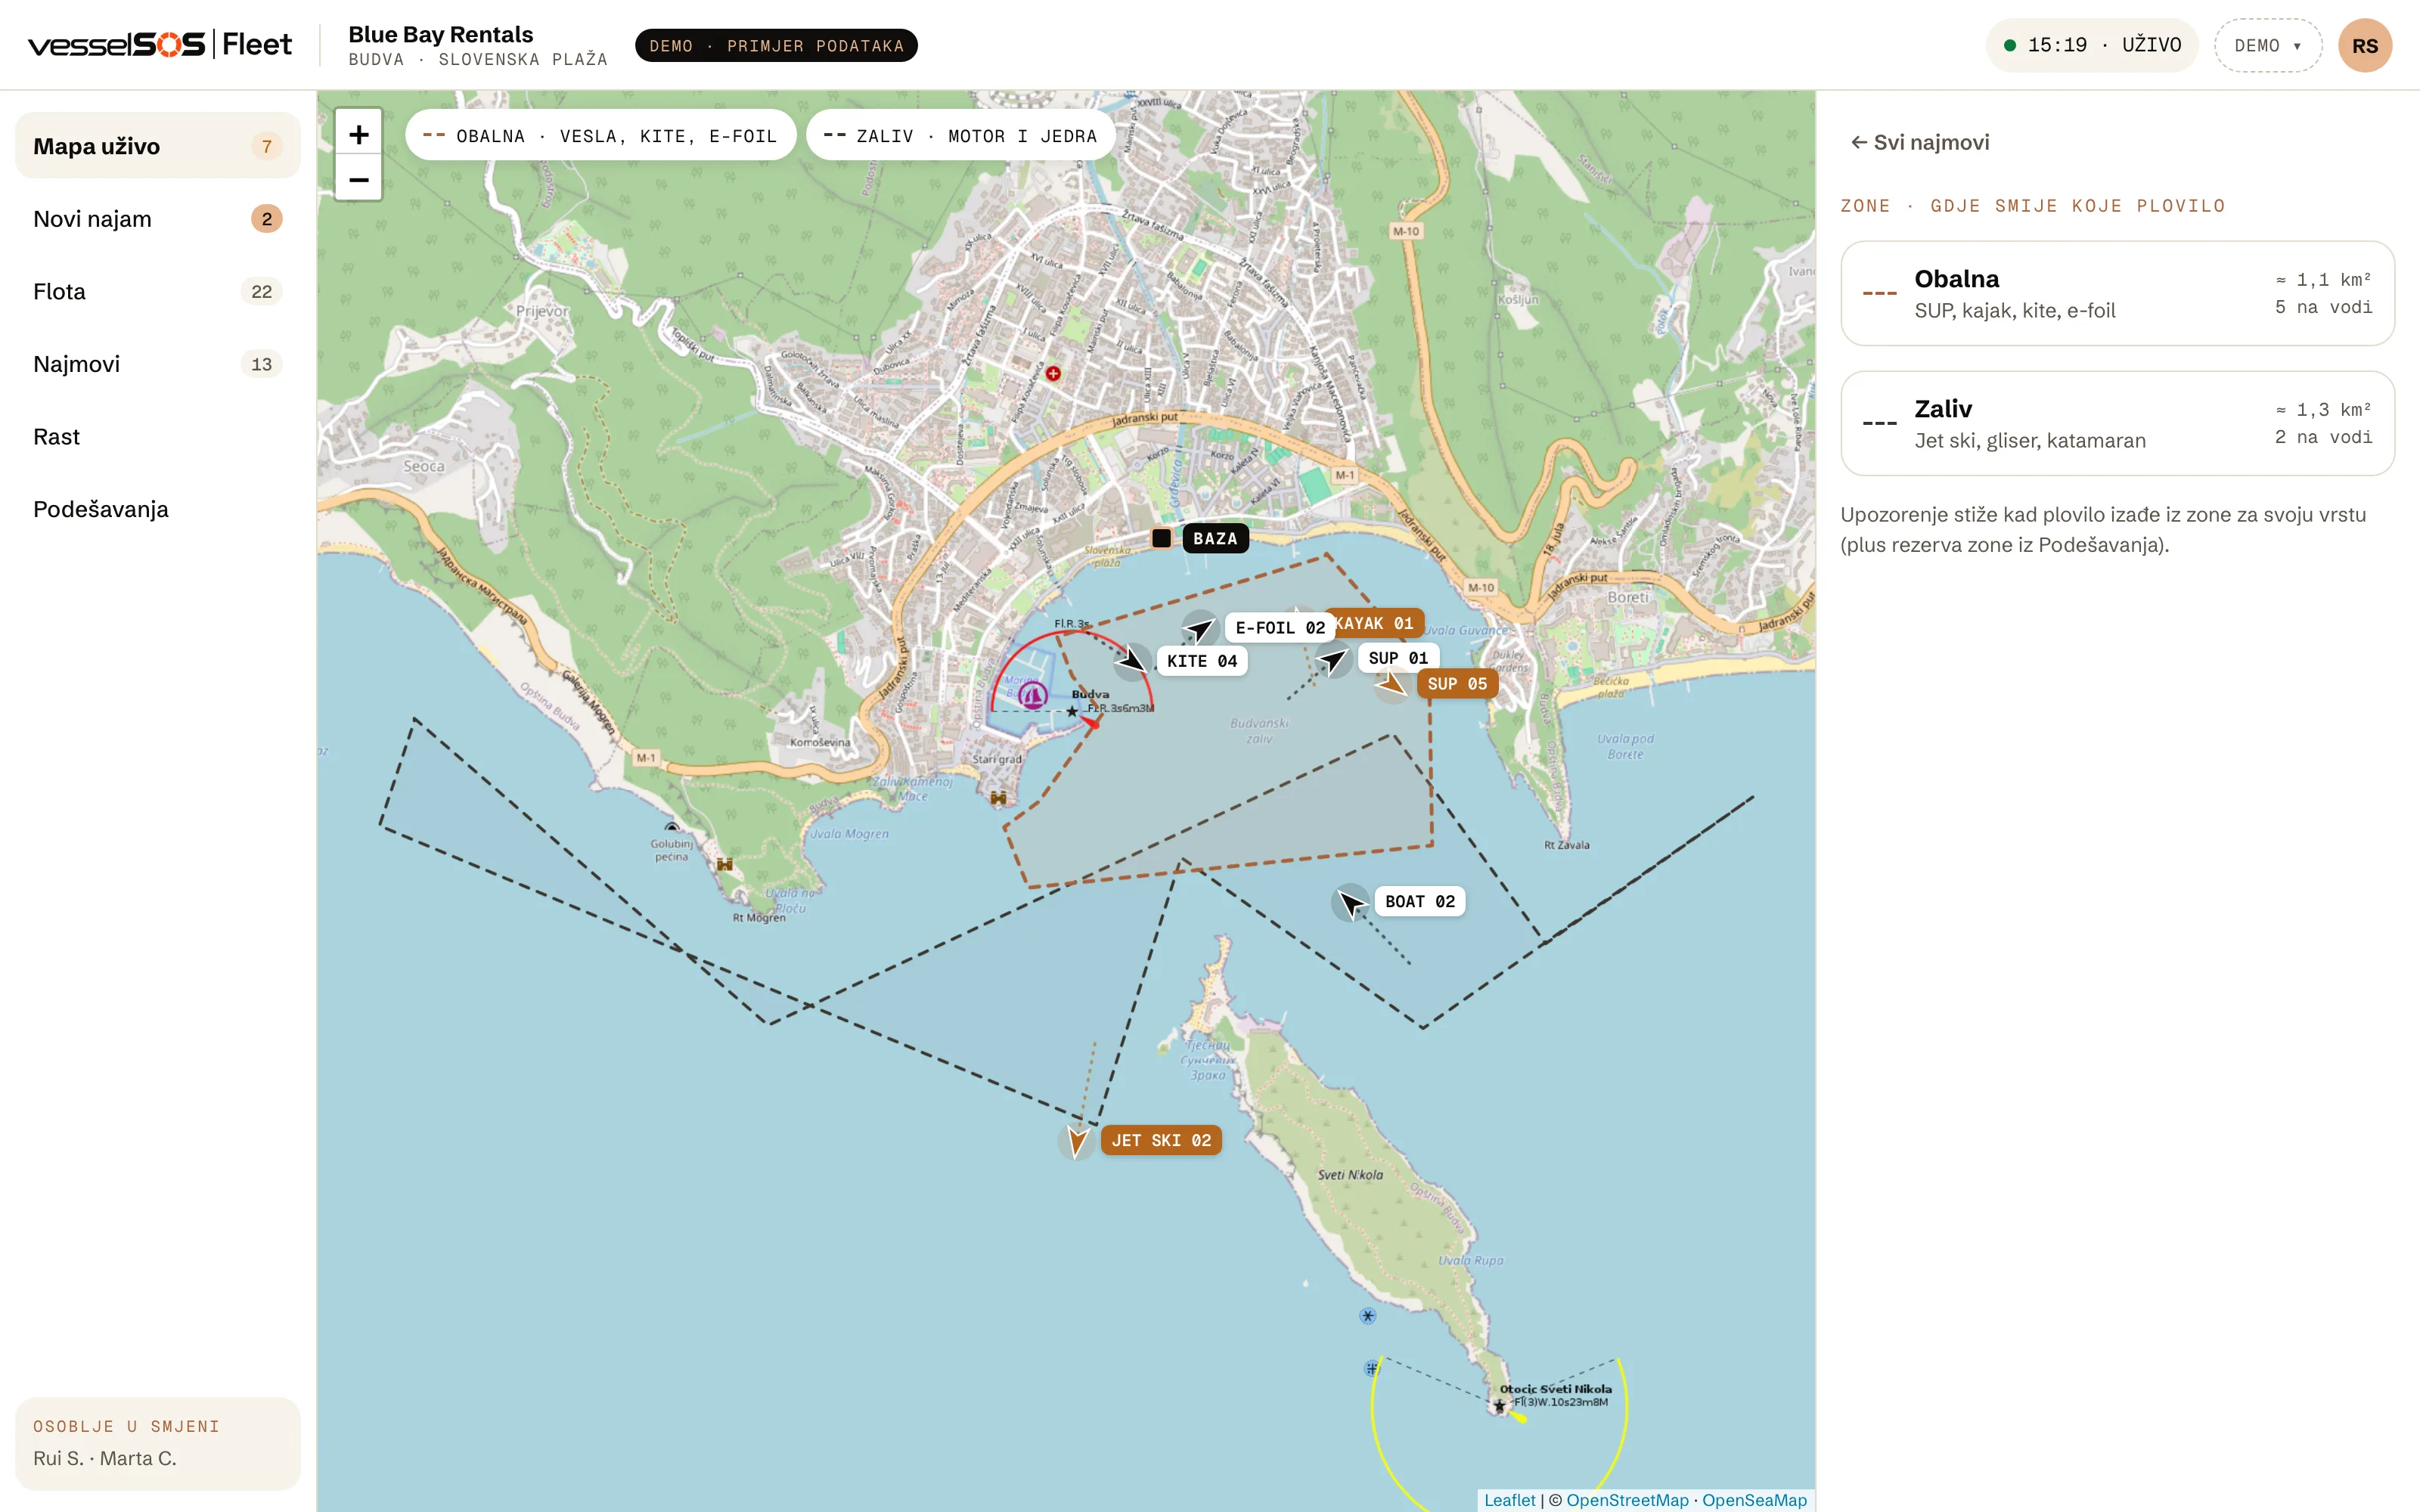
Task: Open the OpenSeaMap attribution link
Action: pyautogui.click(x=1754, y=1500)
